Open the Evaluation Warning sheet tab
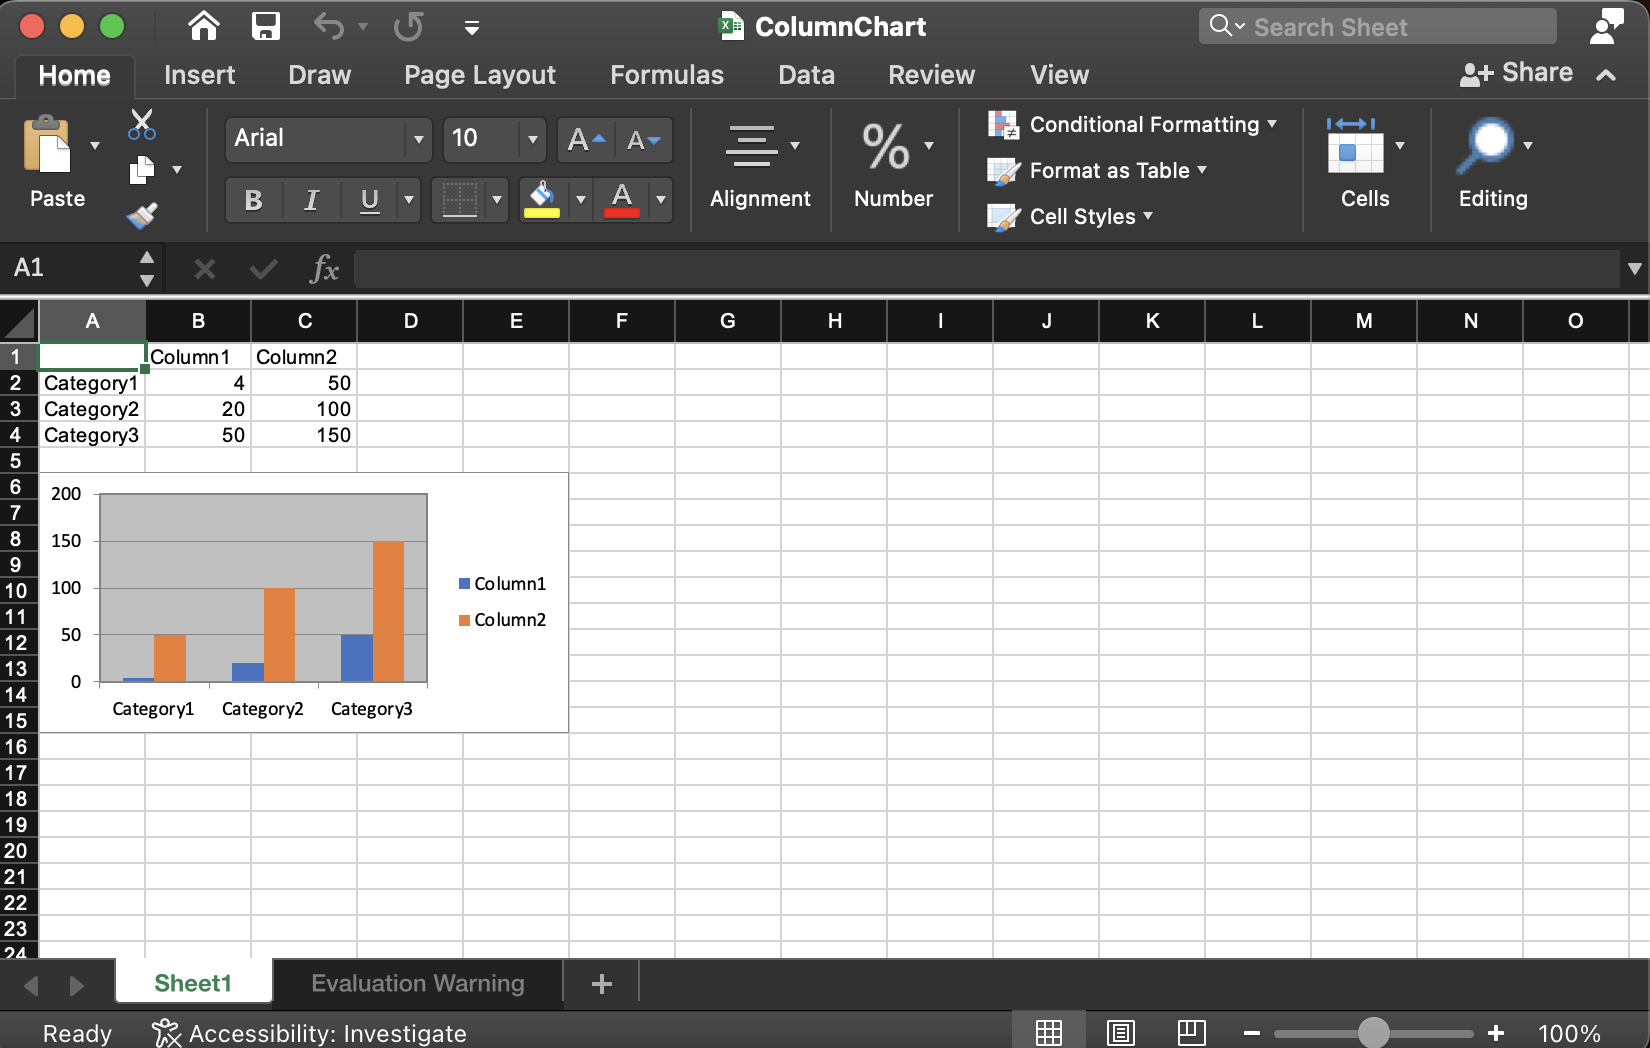The image size is (1650, 1048). 418,983
